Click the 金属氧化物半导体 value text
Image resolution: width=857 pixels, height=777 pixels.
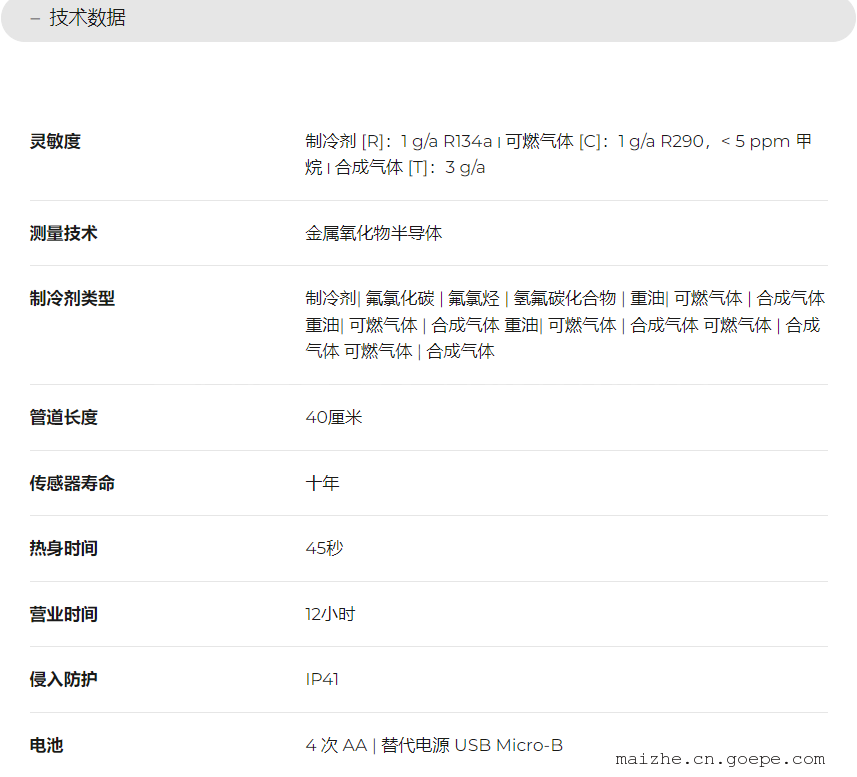coord(373,234)
